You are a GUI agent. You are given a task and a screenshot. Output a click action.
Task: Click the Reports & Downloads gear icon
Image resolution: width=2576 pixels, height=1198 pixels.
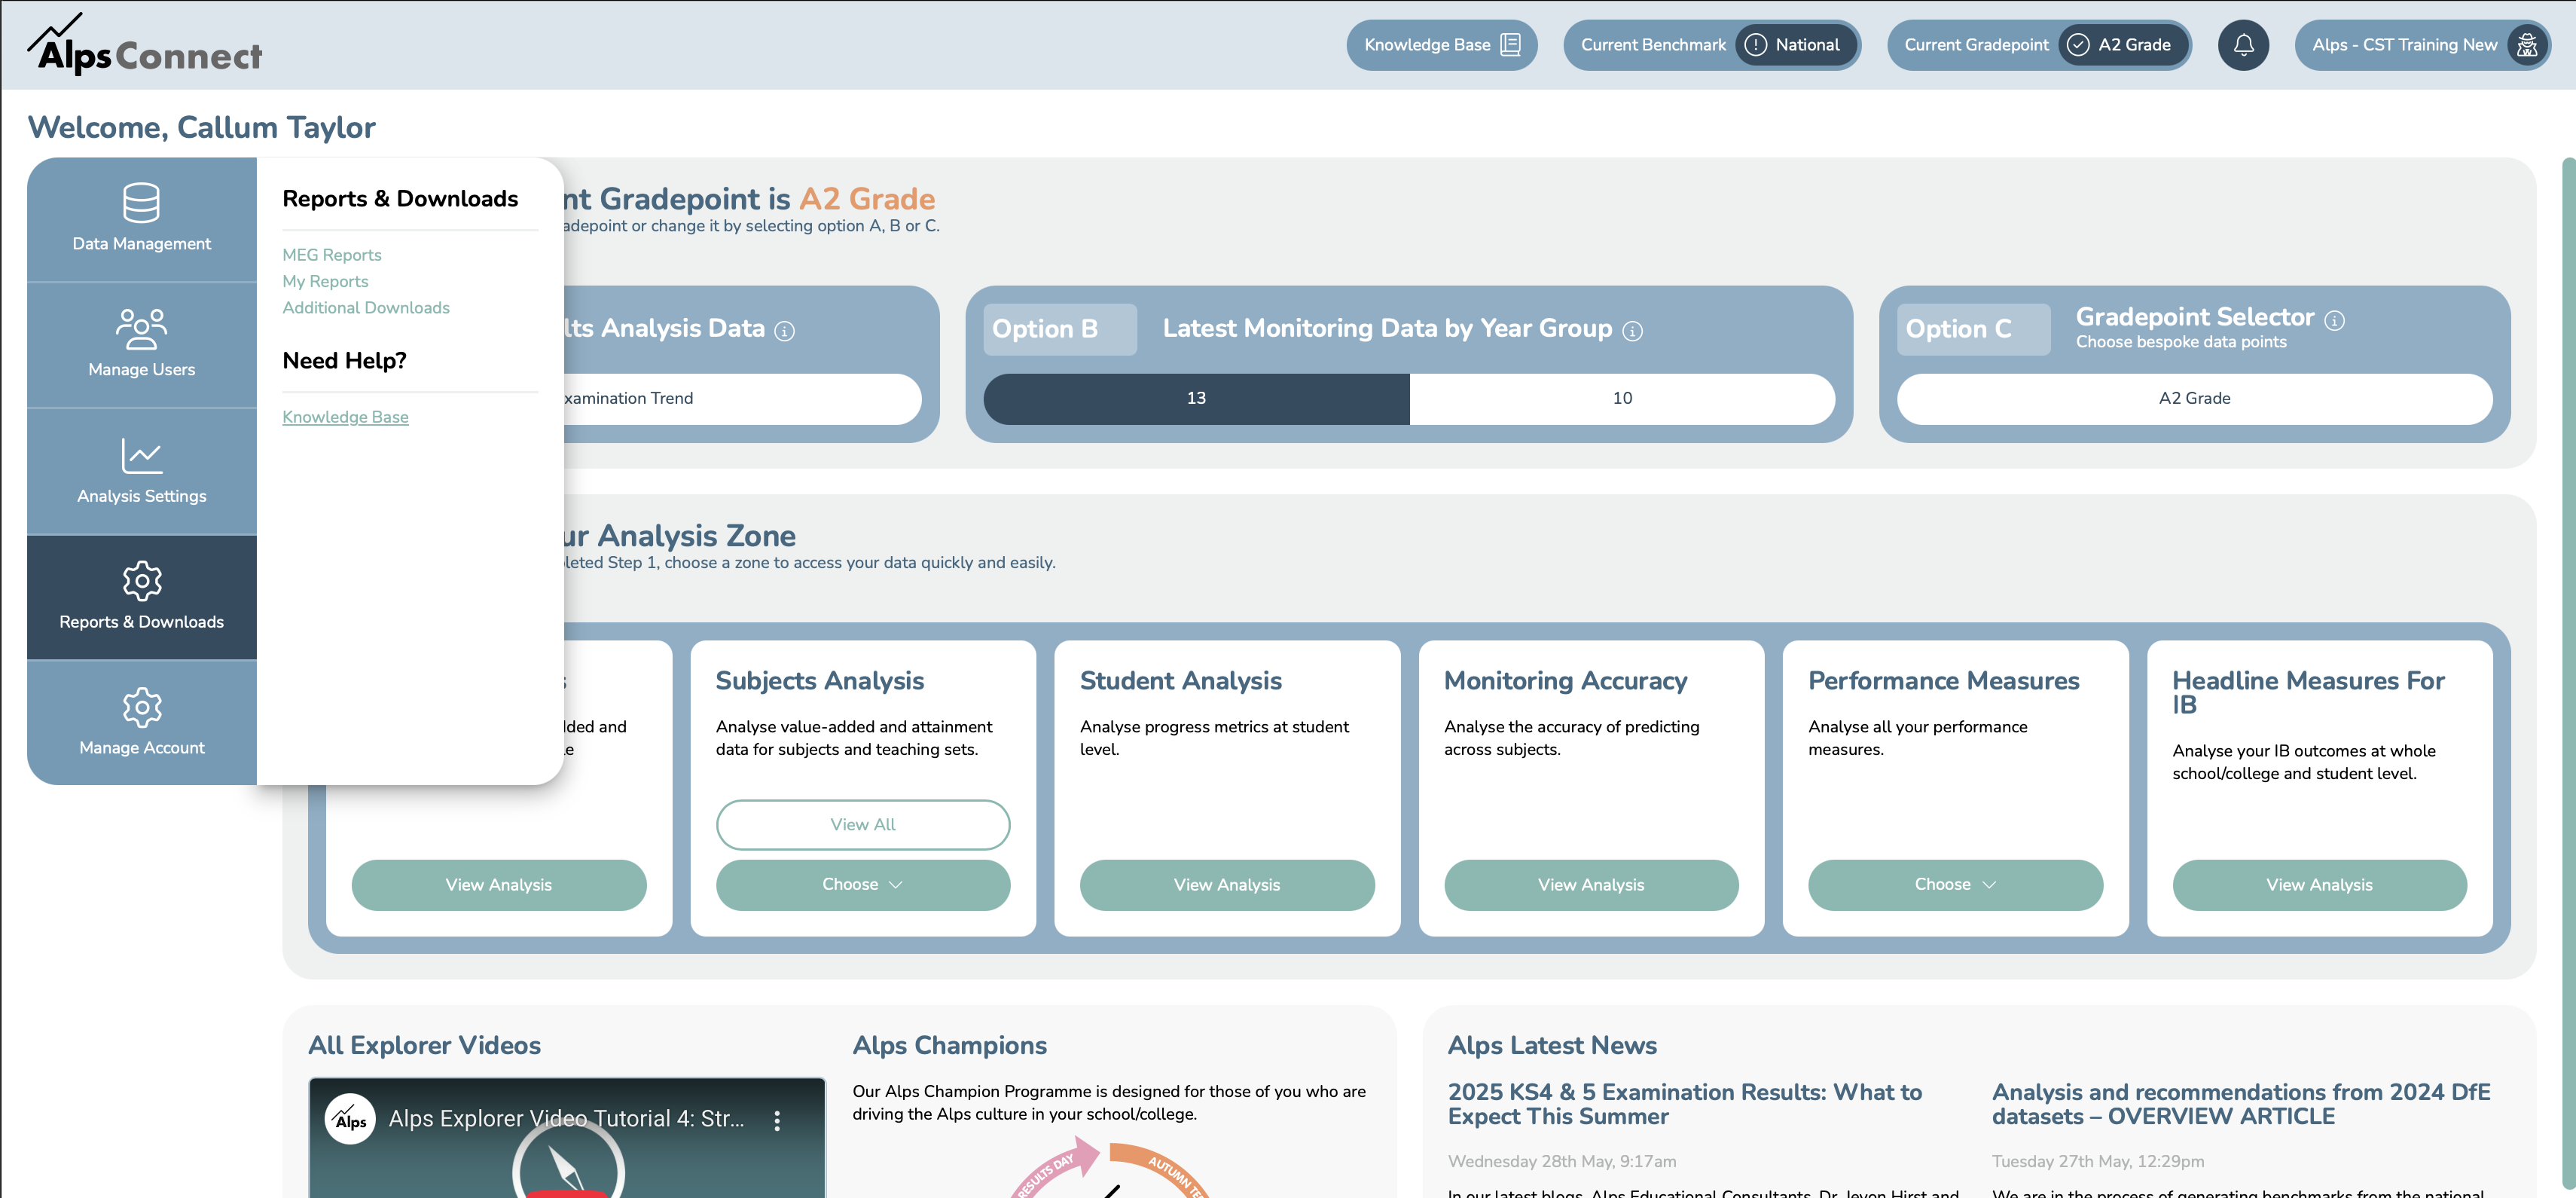pyautogui.click(x=141, y=581)
